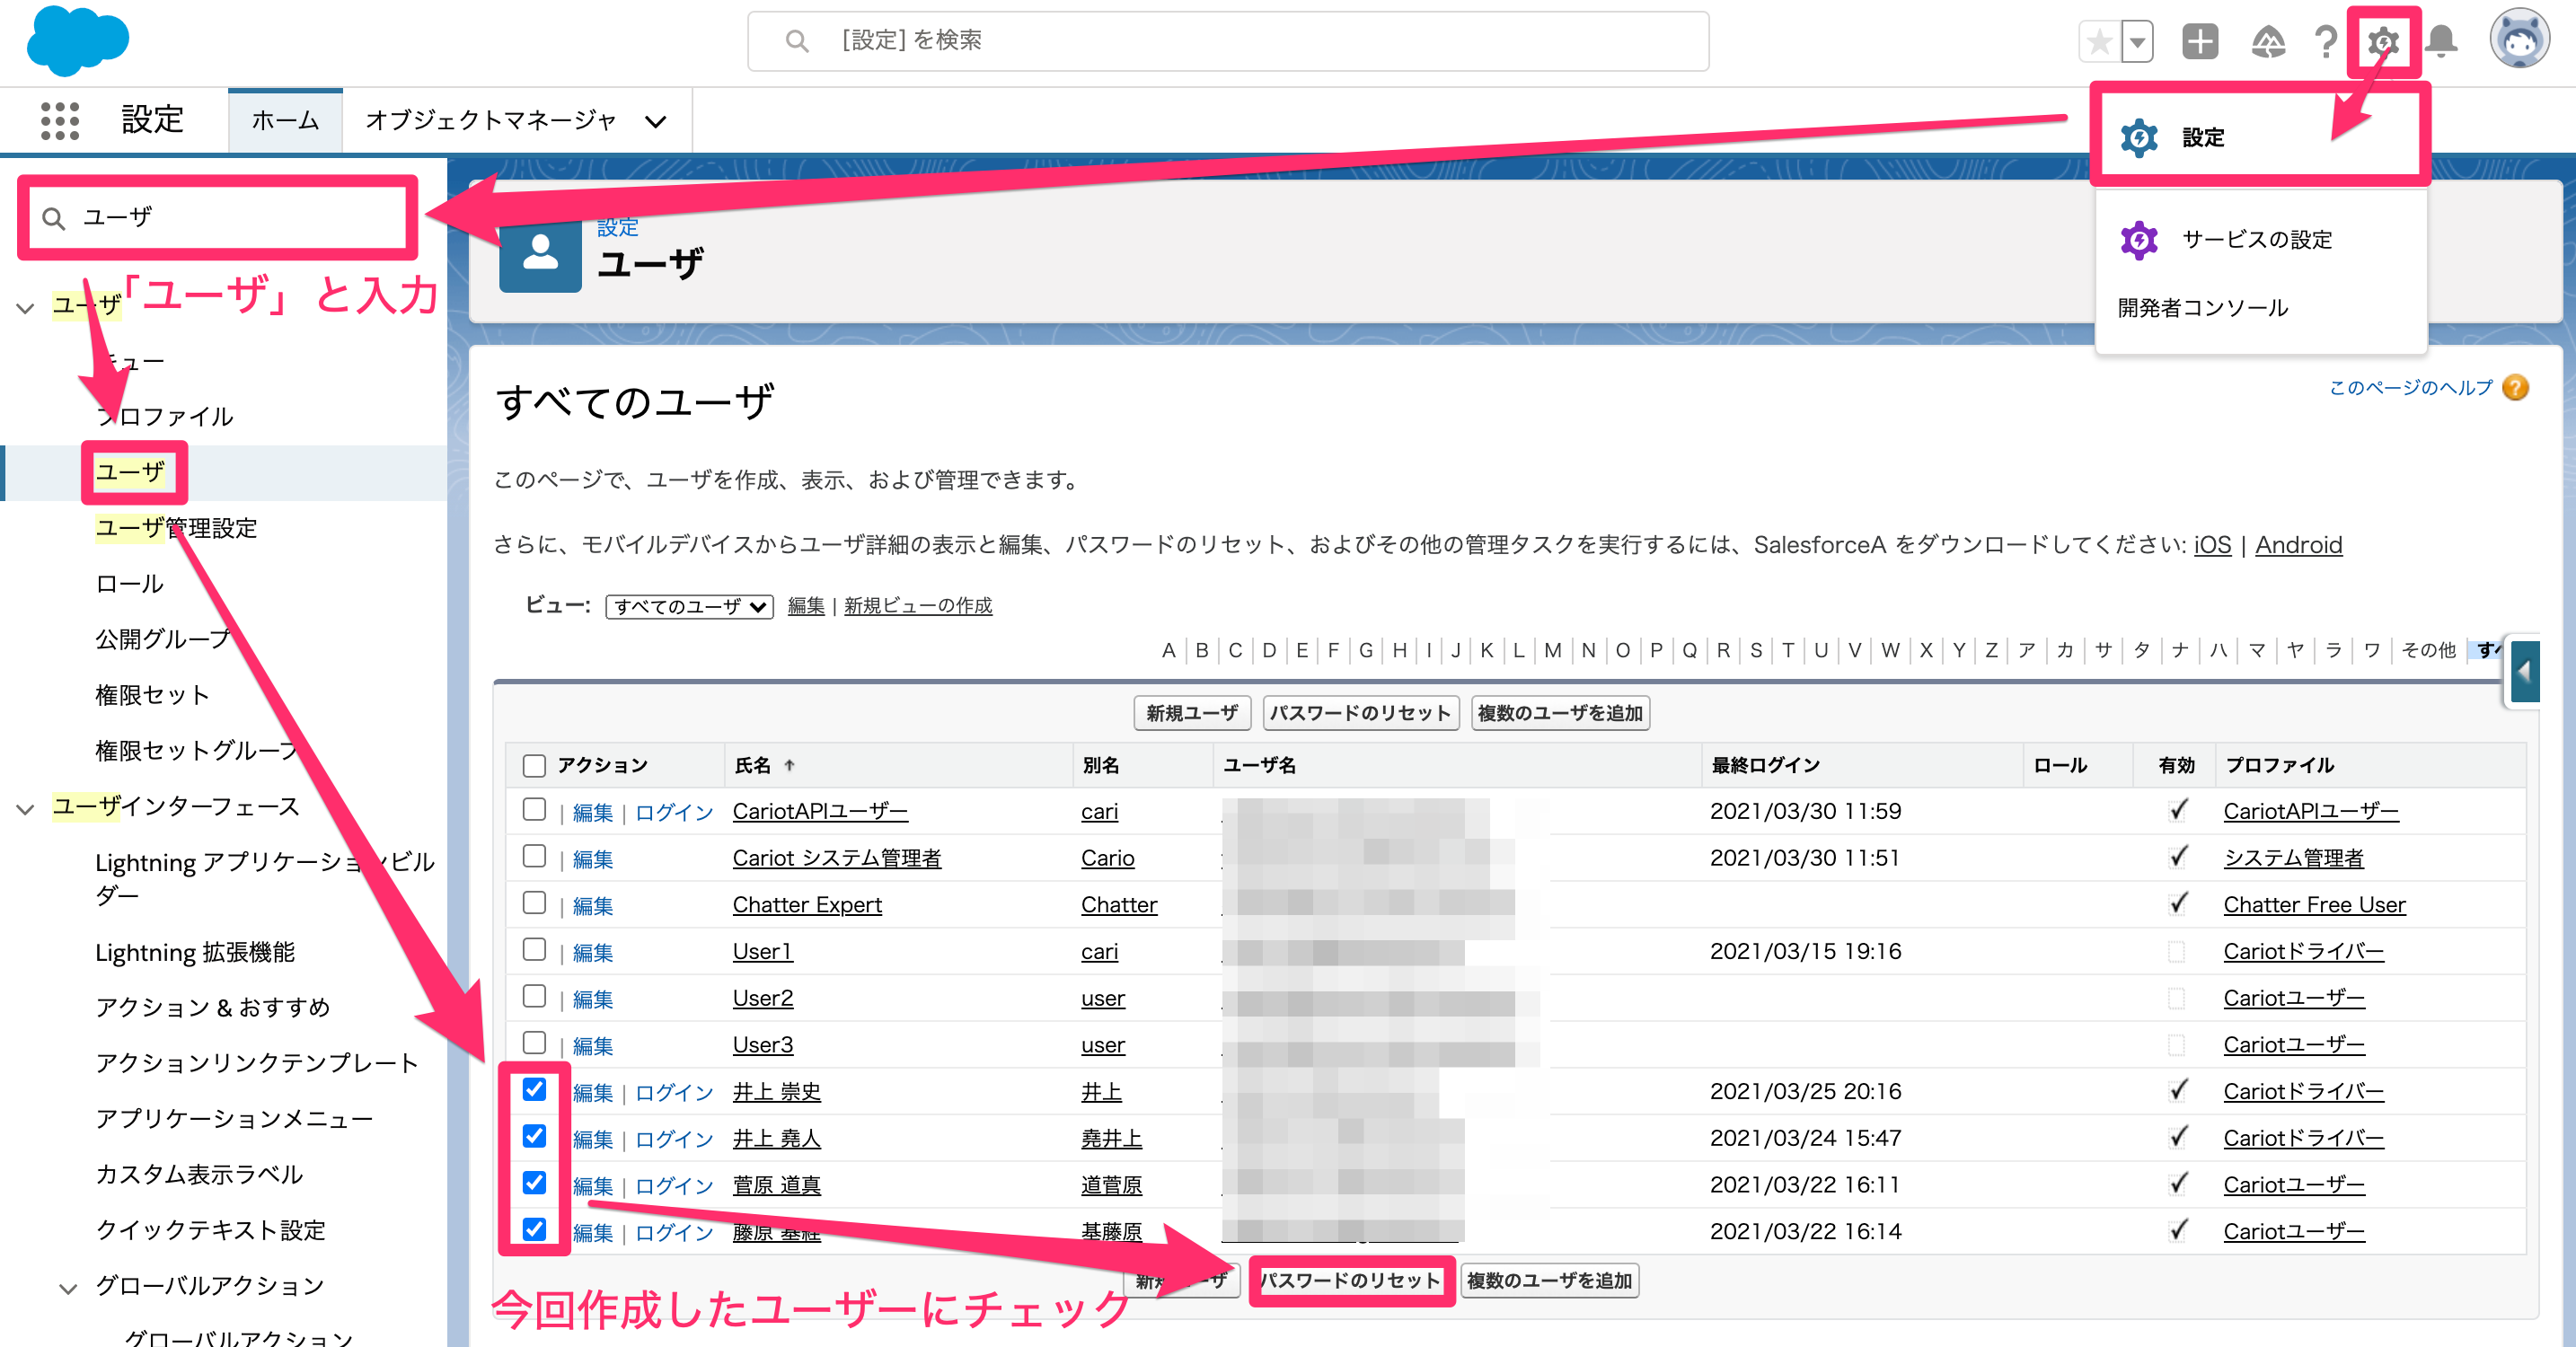Viewport: 2576px width, 1347px height.
Task: Open ユーザ管理設定 in the setup tree
Action: pyautogui.click(x=176, y=528)
